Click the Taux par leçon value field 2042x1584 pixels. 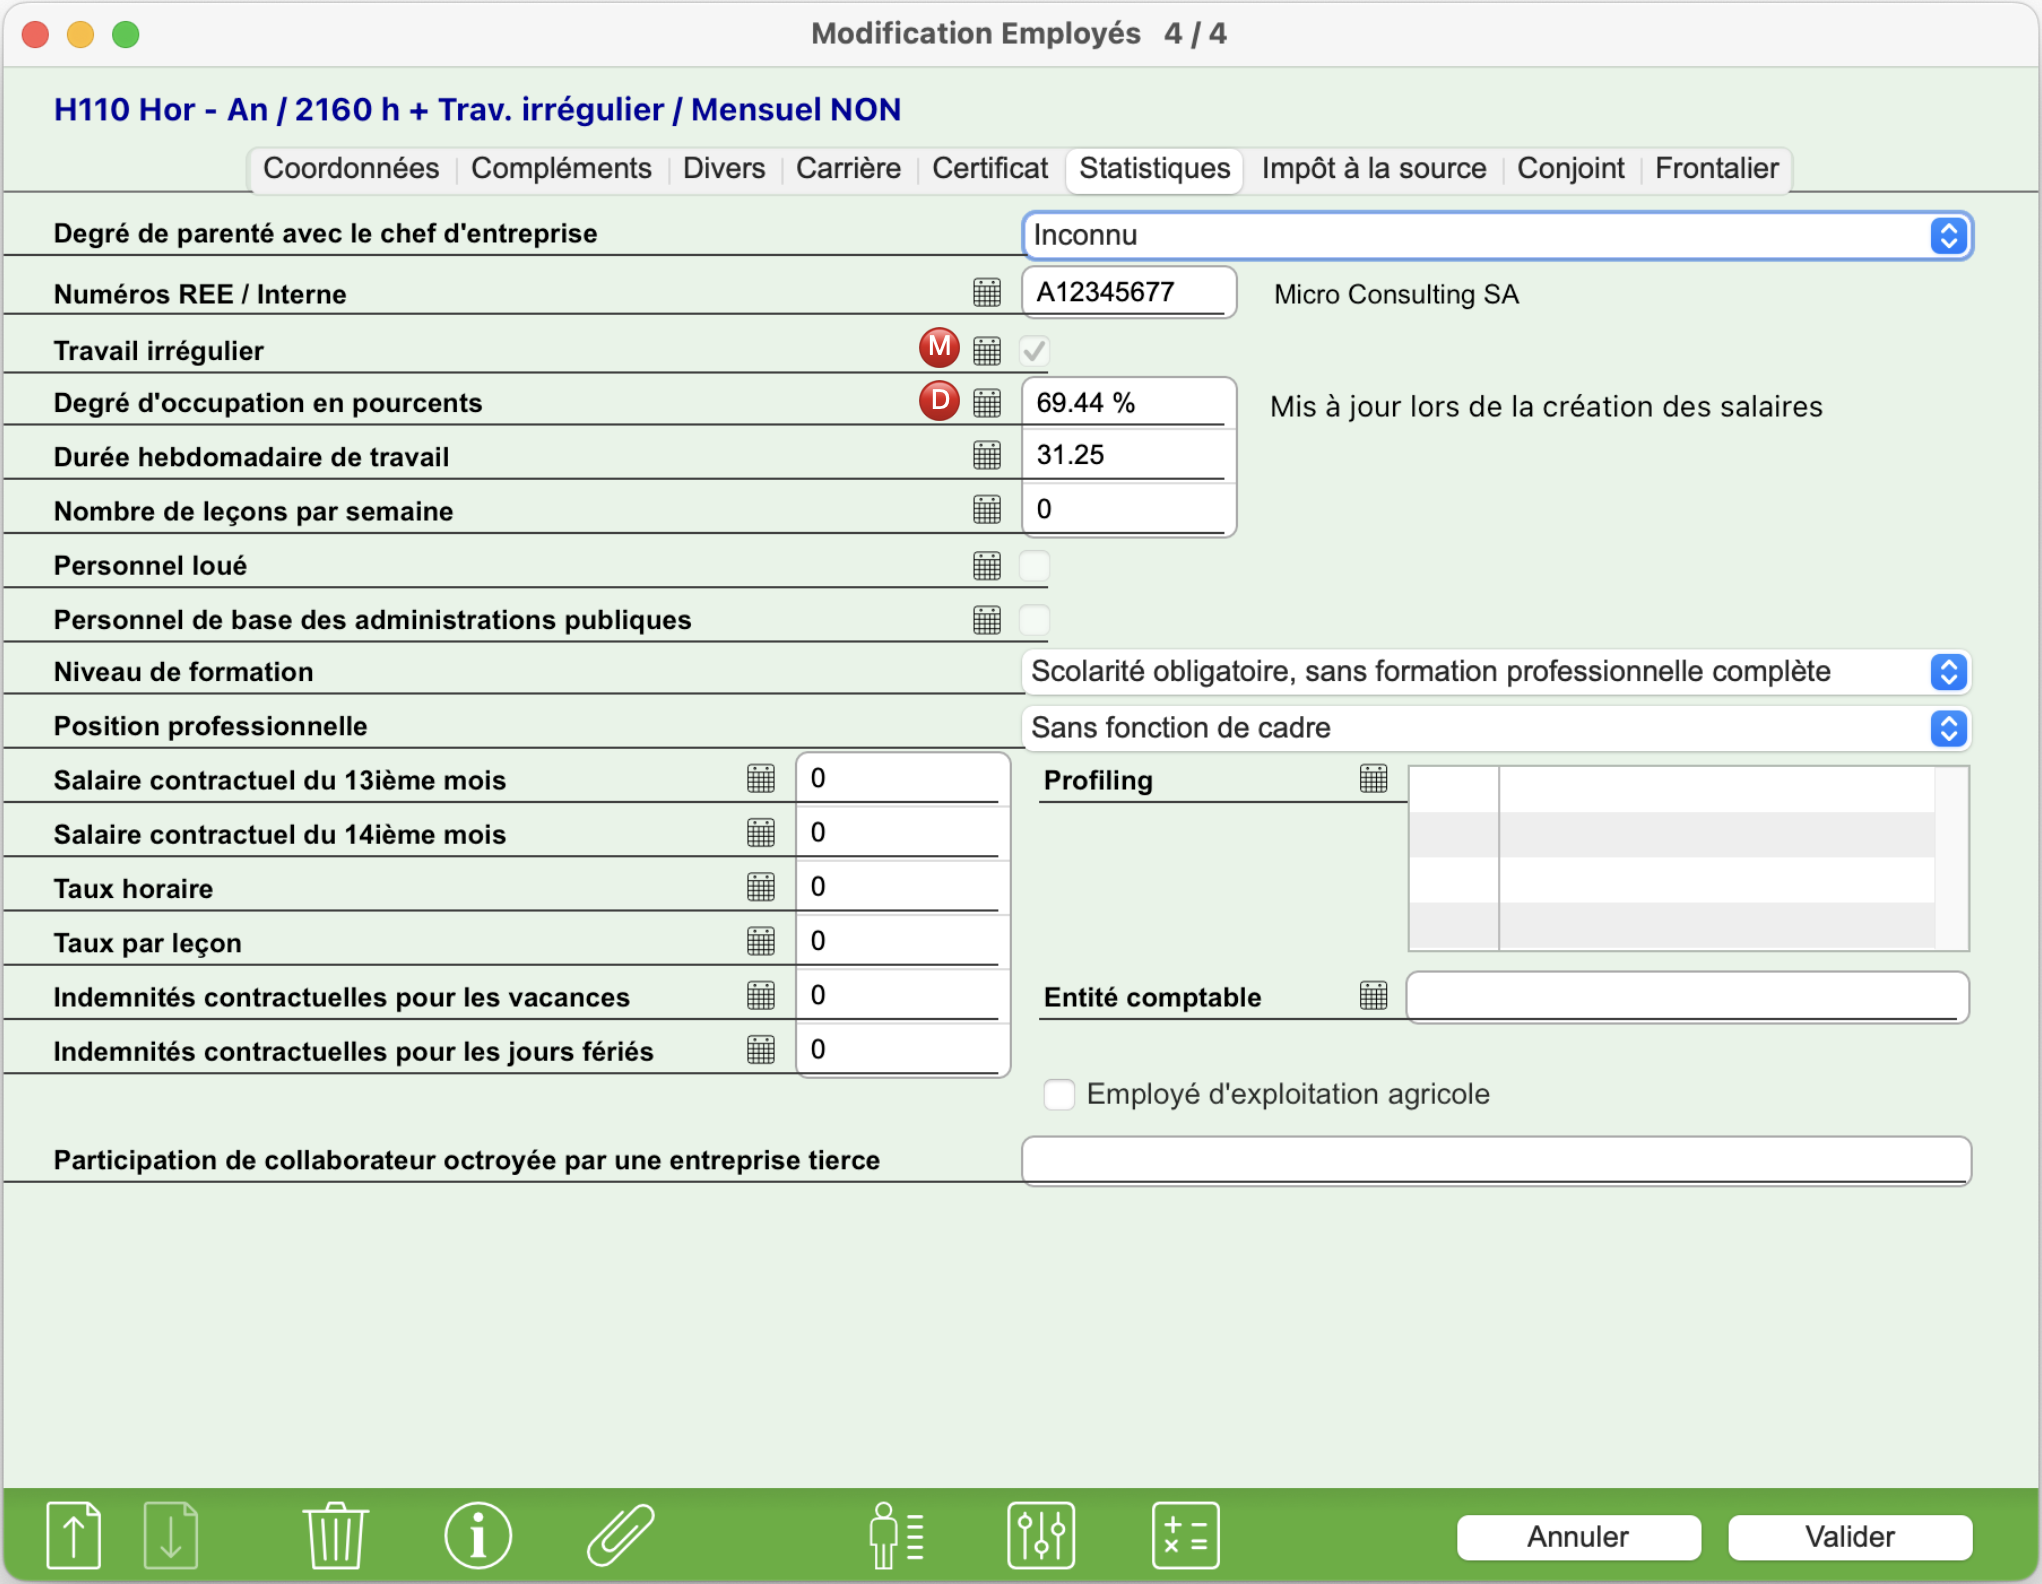pos(903,941)
